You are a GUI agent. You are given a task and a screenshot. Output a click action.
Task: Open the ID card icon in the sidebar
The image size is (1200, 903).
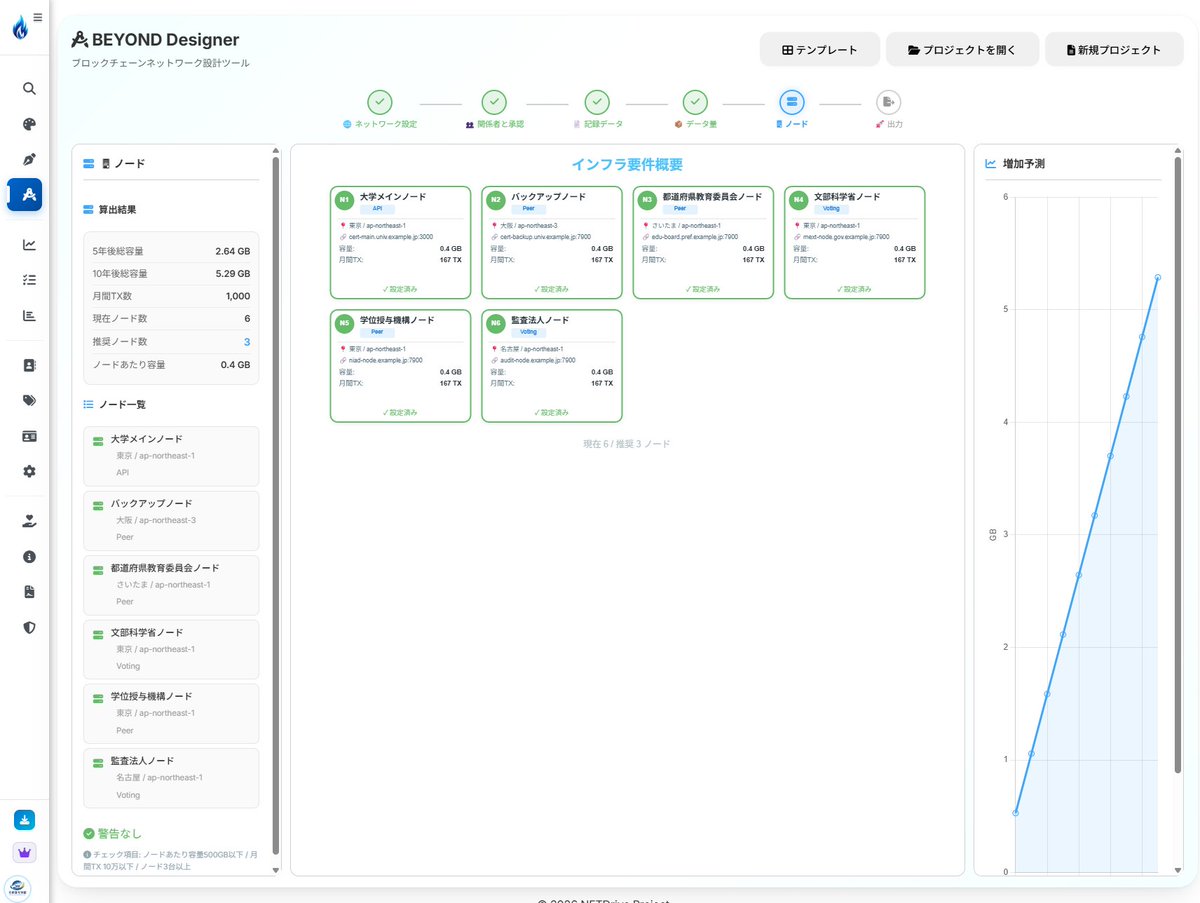[x=29, y=436]
